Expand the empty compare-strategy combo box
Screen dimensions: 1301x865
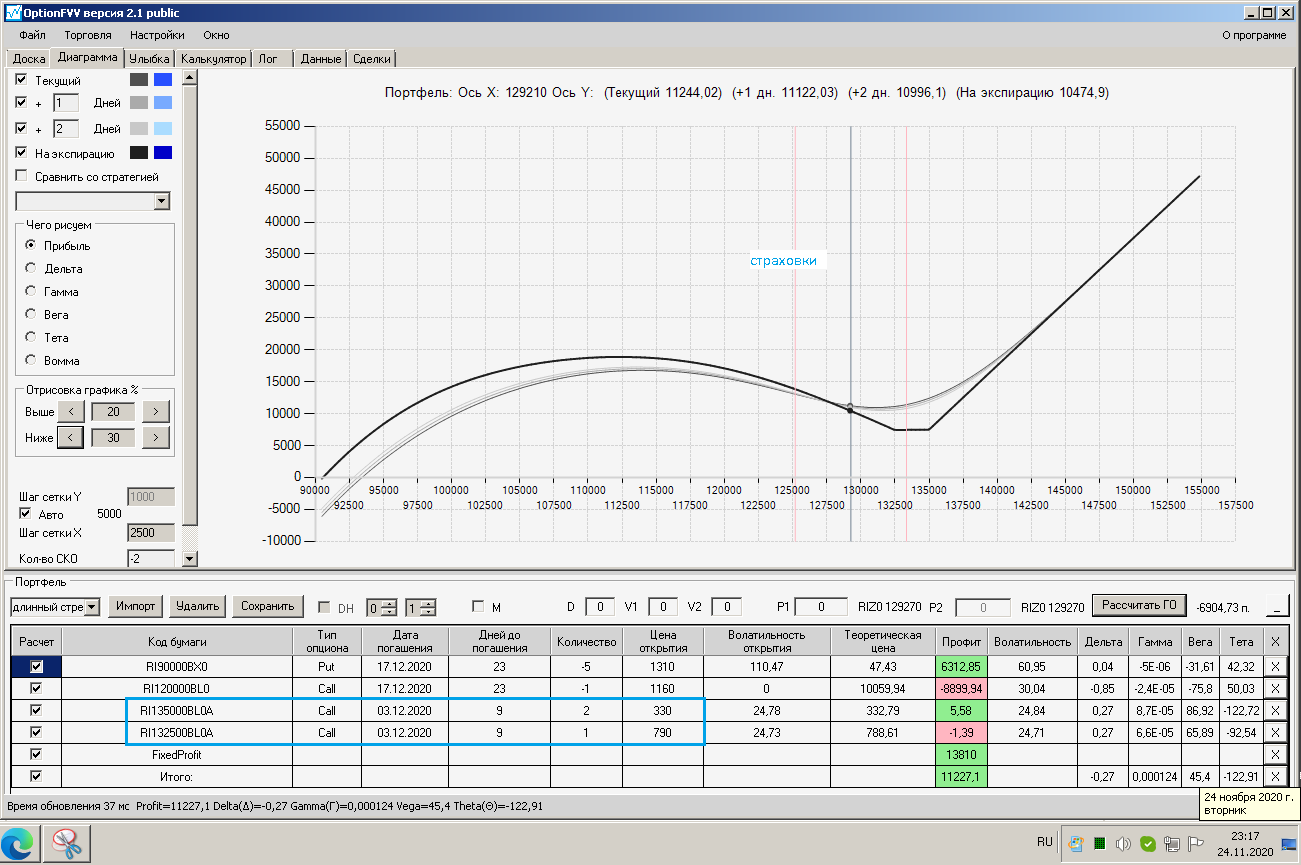[162, 201]
